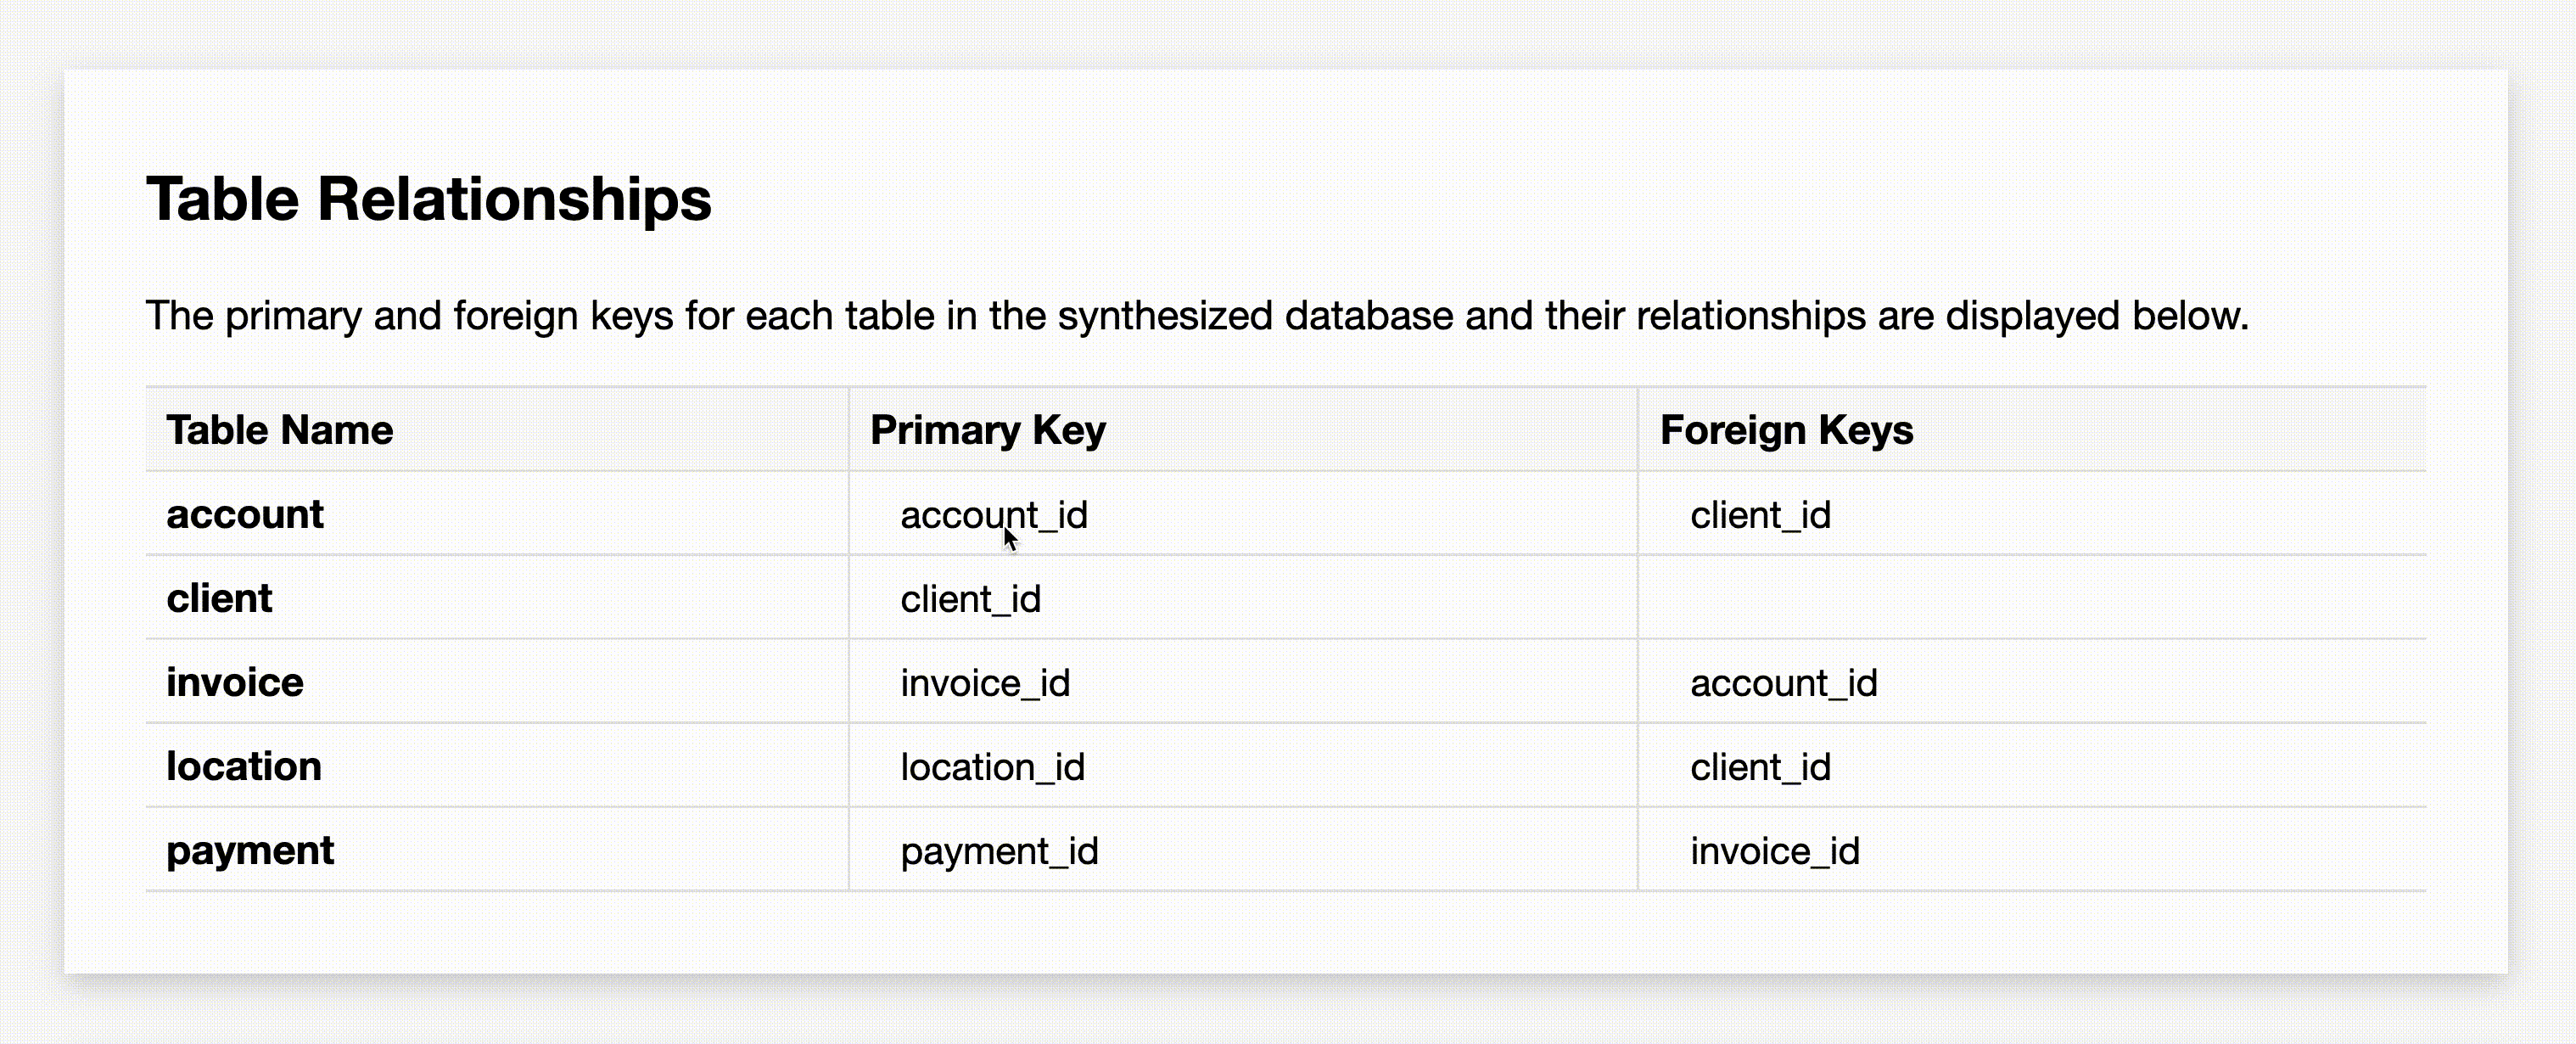This screenshot has width=2576, height=1044.
Task: Select the payment table name
Action: (x=250, y=850)
